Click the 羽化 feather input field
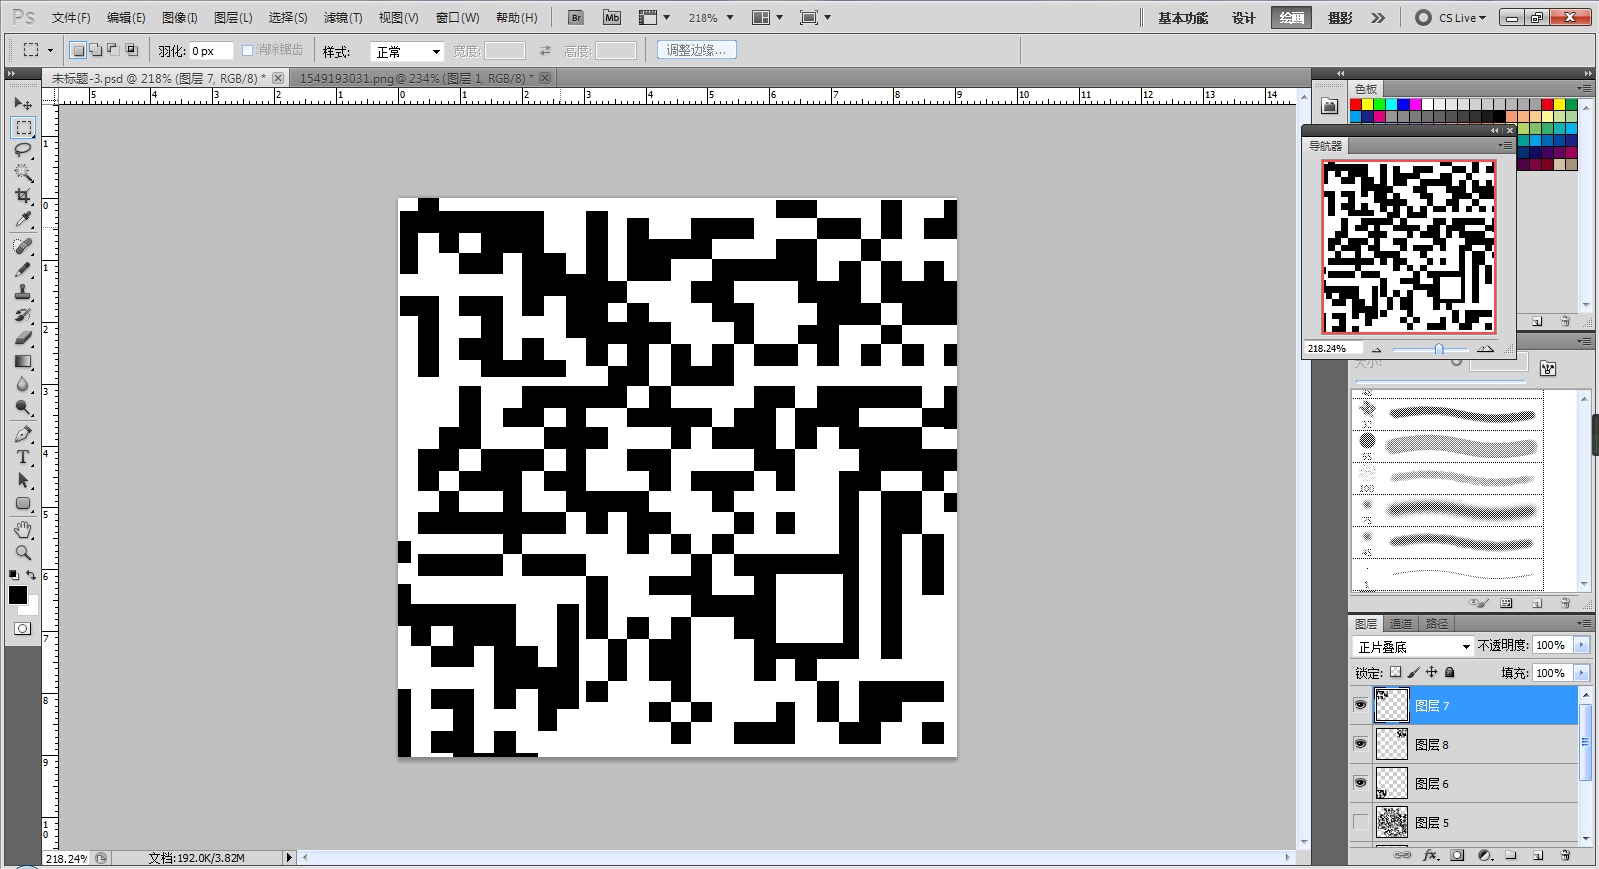The height and width of the screenshot is (869, 1599). (x=211, y=51)
